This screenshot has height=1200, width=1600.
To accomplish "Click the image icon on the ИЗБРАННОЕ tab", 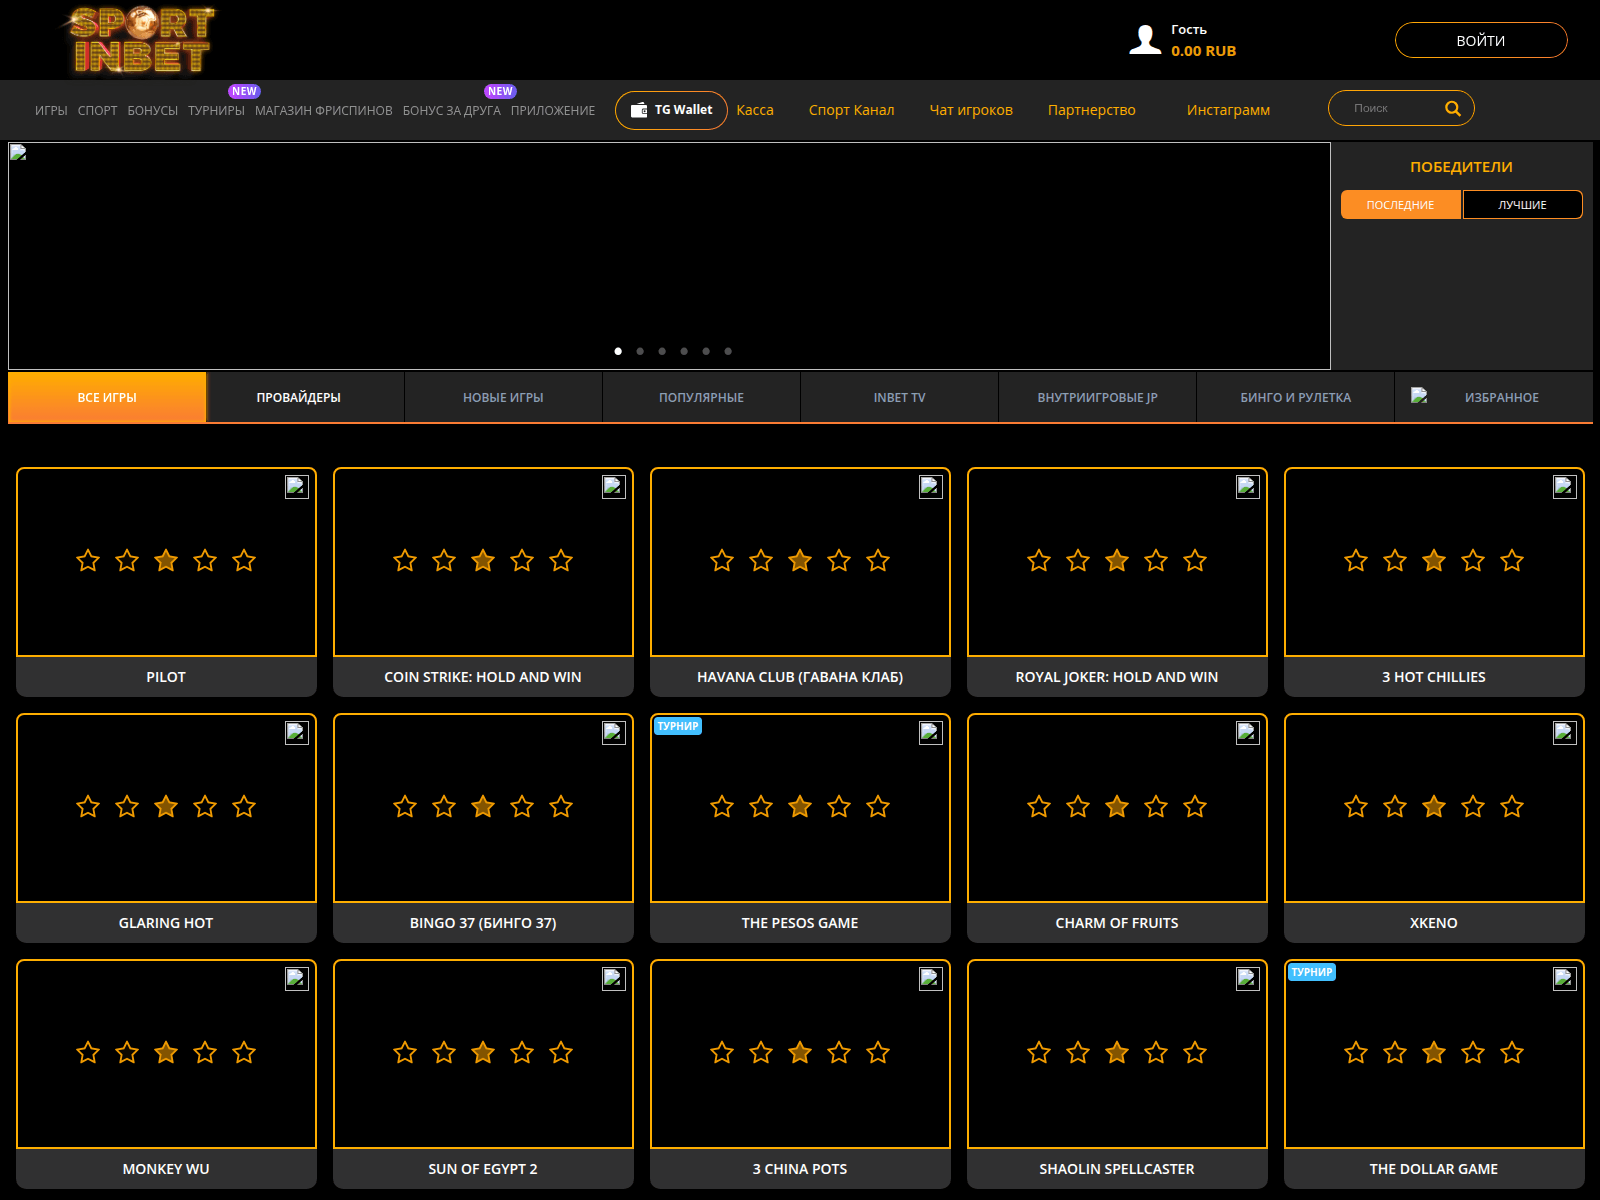I will [1420, 396].
